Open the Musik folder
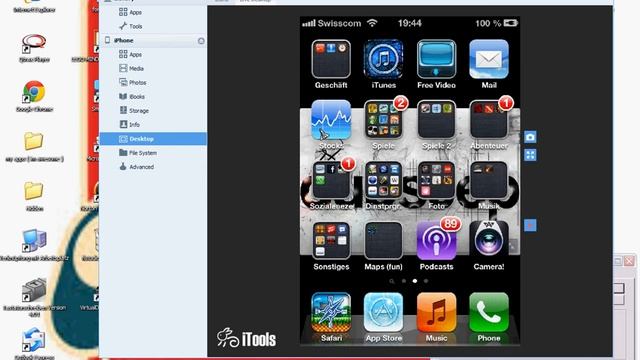Viewport: 640px width, 360px height. click(489, 180)
